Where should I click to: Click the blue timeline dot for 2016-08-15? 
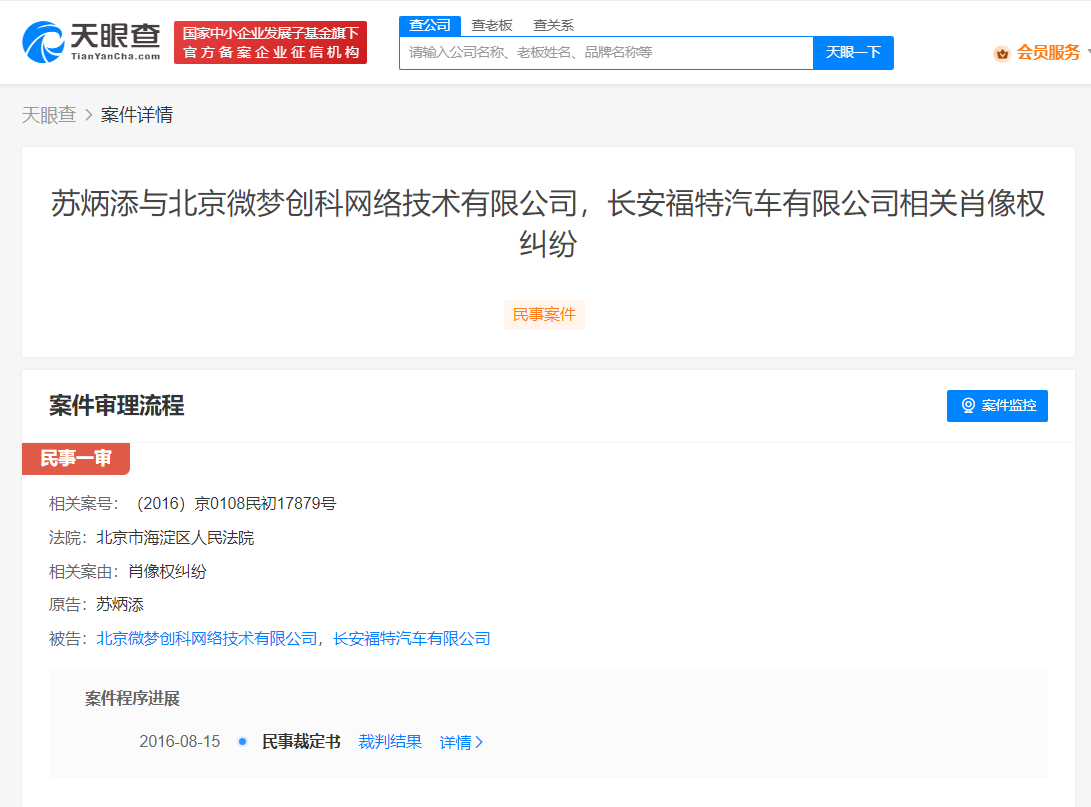tap(242, 742)
